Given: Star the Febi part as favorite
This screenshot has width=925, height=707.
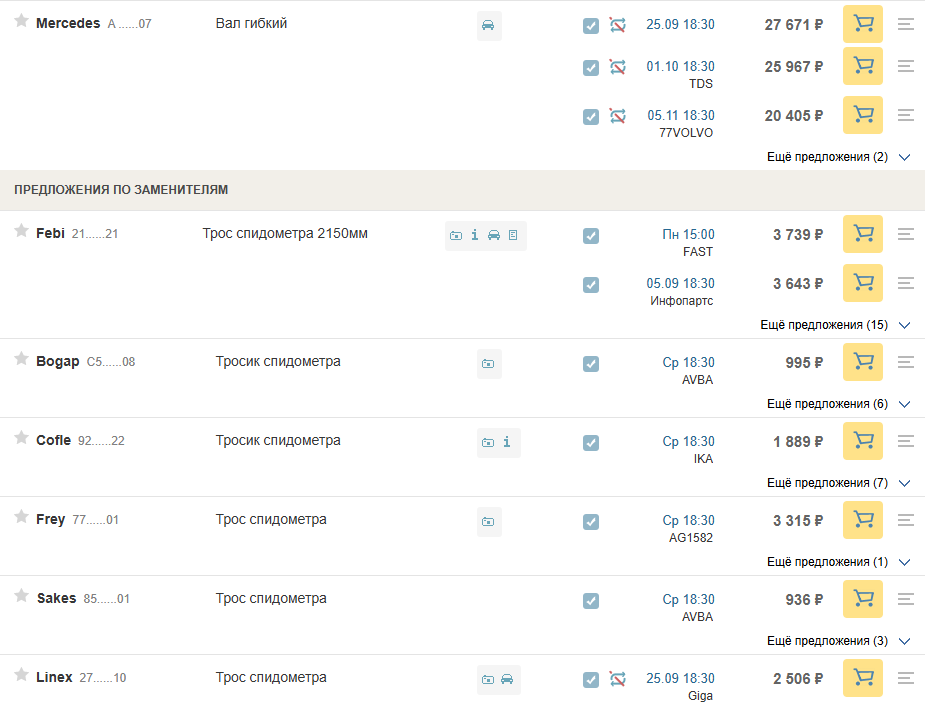Looking at the screenshot, I should [21, 232].
